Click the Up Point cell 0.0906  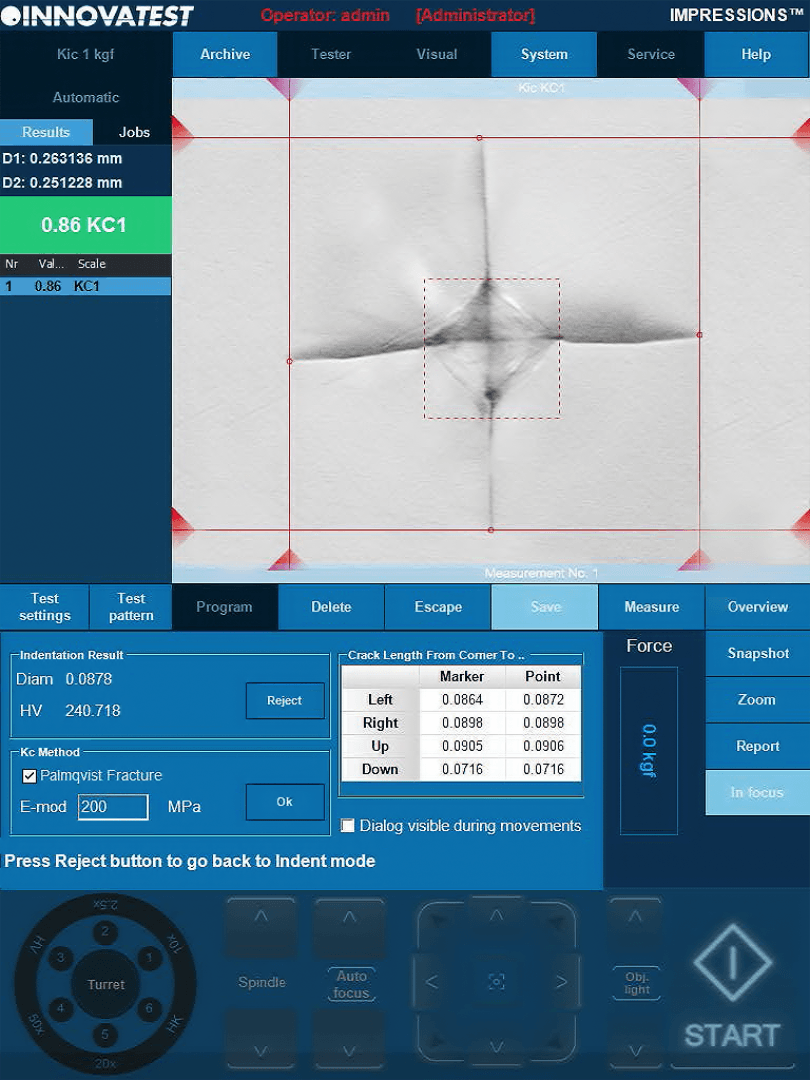click(543, 746)
